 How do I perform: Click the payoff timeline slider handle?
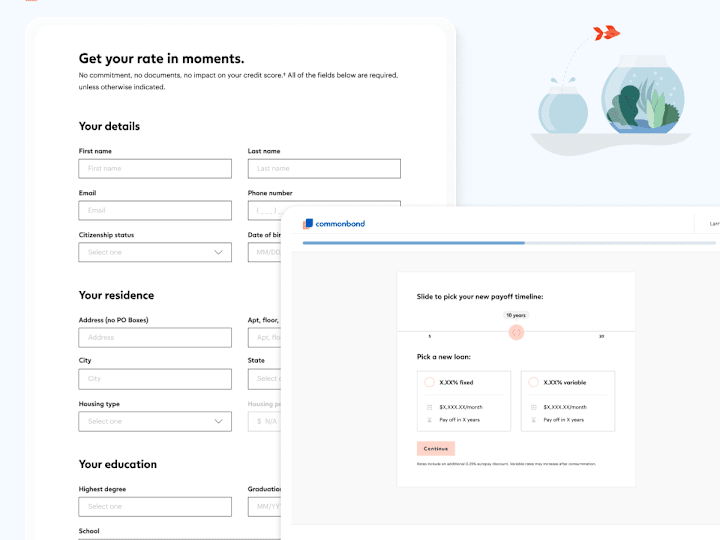point(516,332)
